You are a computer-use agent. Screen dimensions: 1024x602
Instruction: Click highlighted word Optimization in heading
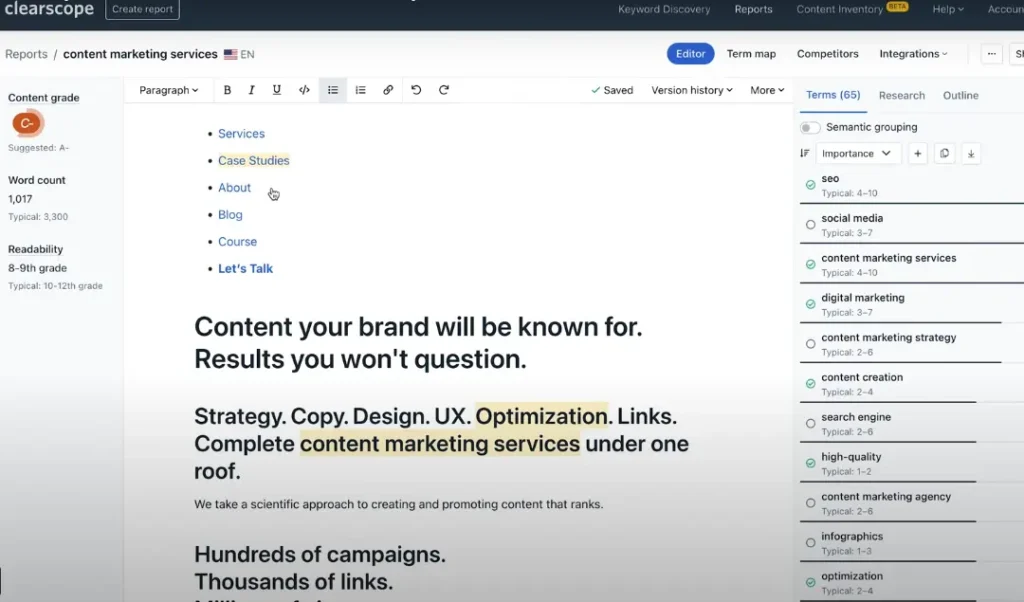click(x=541, y=417)
